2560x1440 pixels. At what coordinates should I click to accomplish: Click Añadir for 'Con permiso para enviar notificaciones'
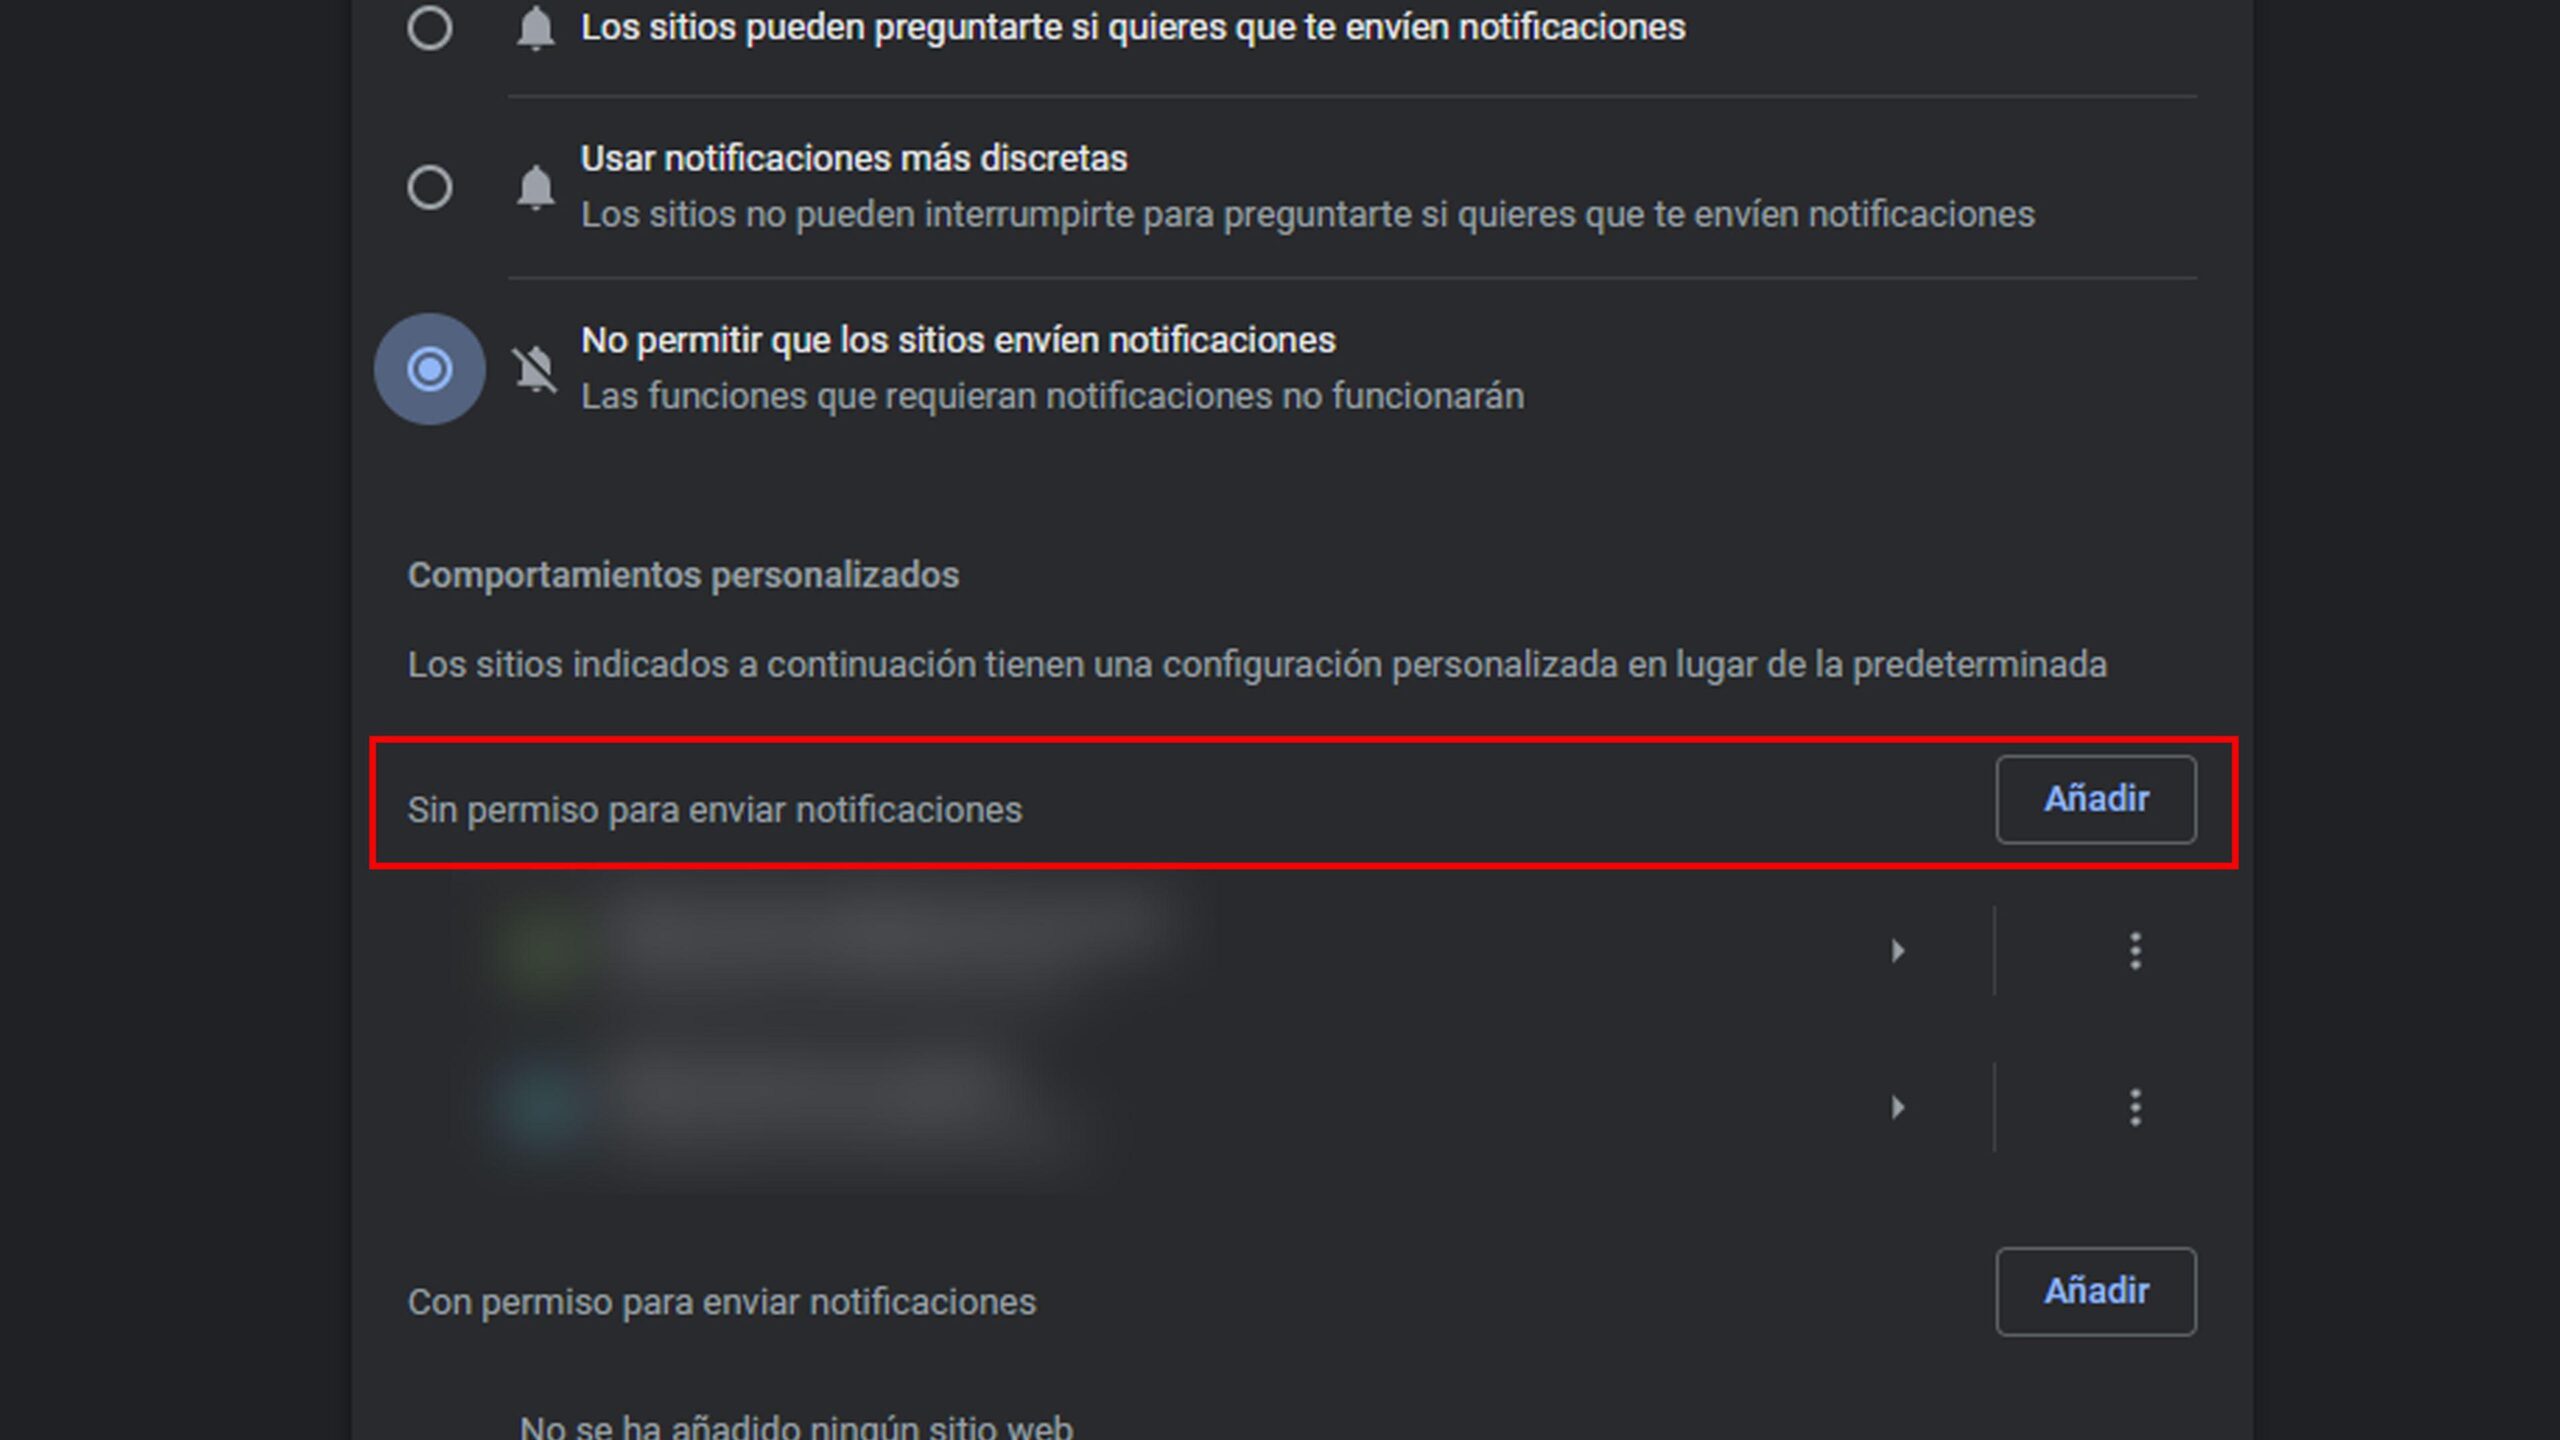coord(2096,1291)
